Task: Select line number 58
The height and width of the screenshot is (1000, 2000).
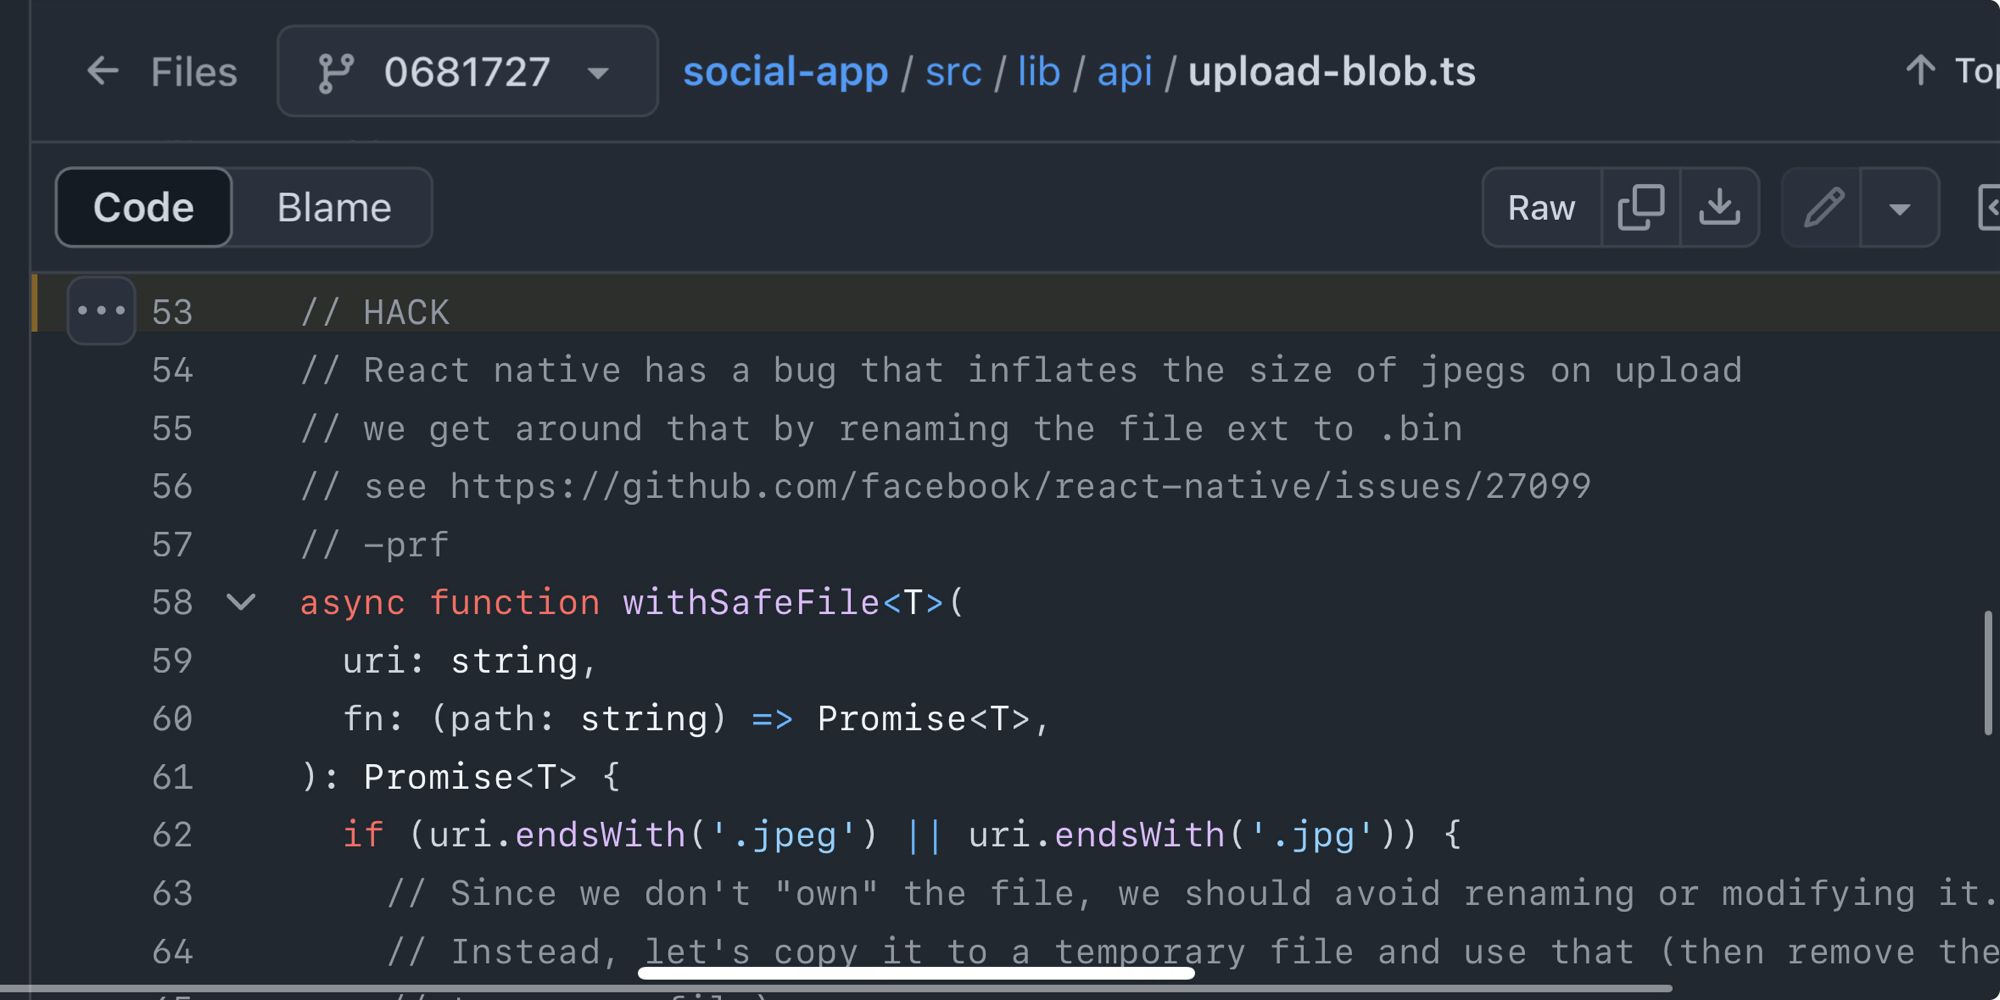Action: click(x=172, y=602)
